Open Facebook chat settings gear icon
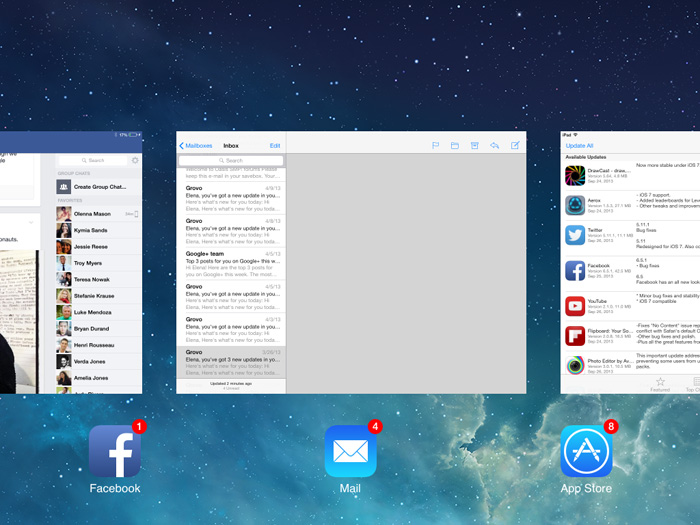This screenshot has height=525, width=700. point(135,160)
